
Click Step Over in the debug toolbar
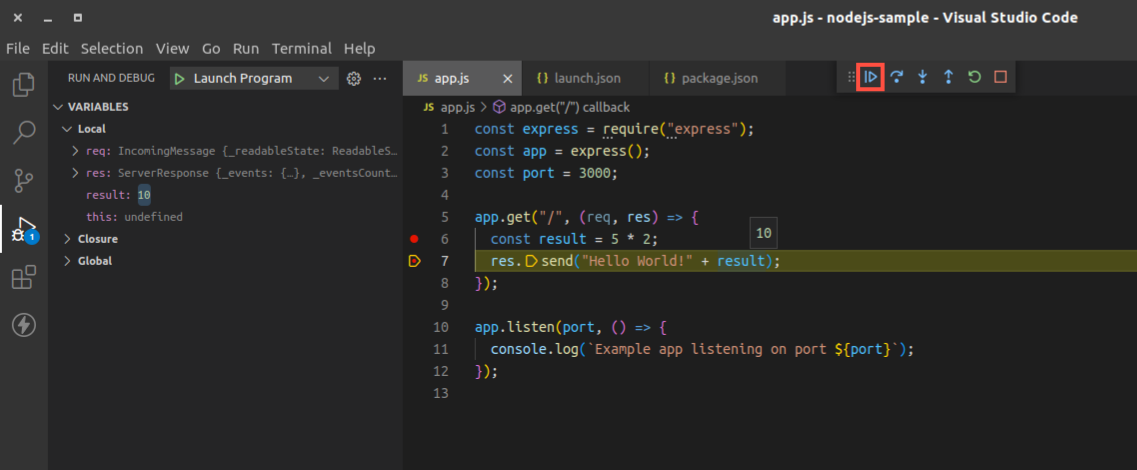pyautogui.click(x=896, y=77)
